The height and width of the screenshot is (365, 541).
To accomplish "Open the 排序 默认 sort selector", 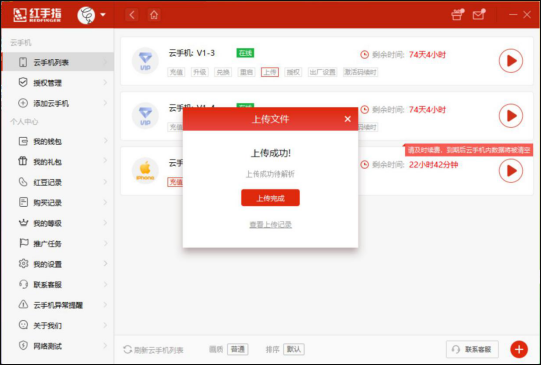I will pyautogui.click(x=294, y=349).
